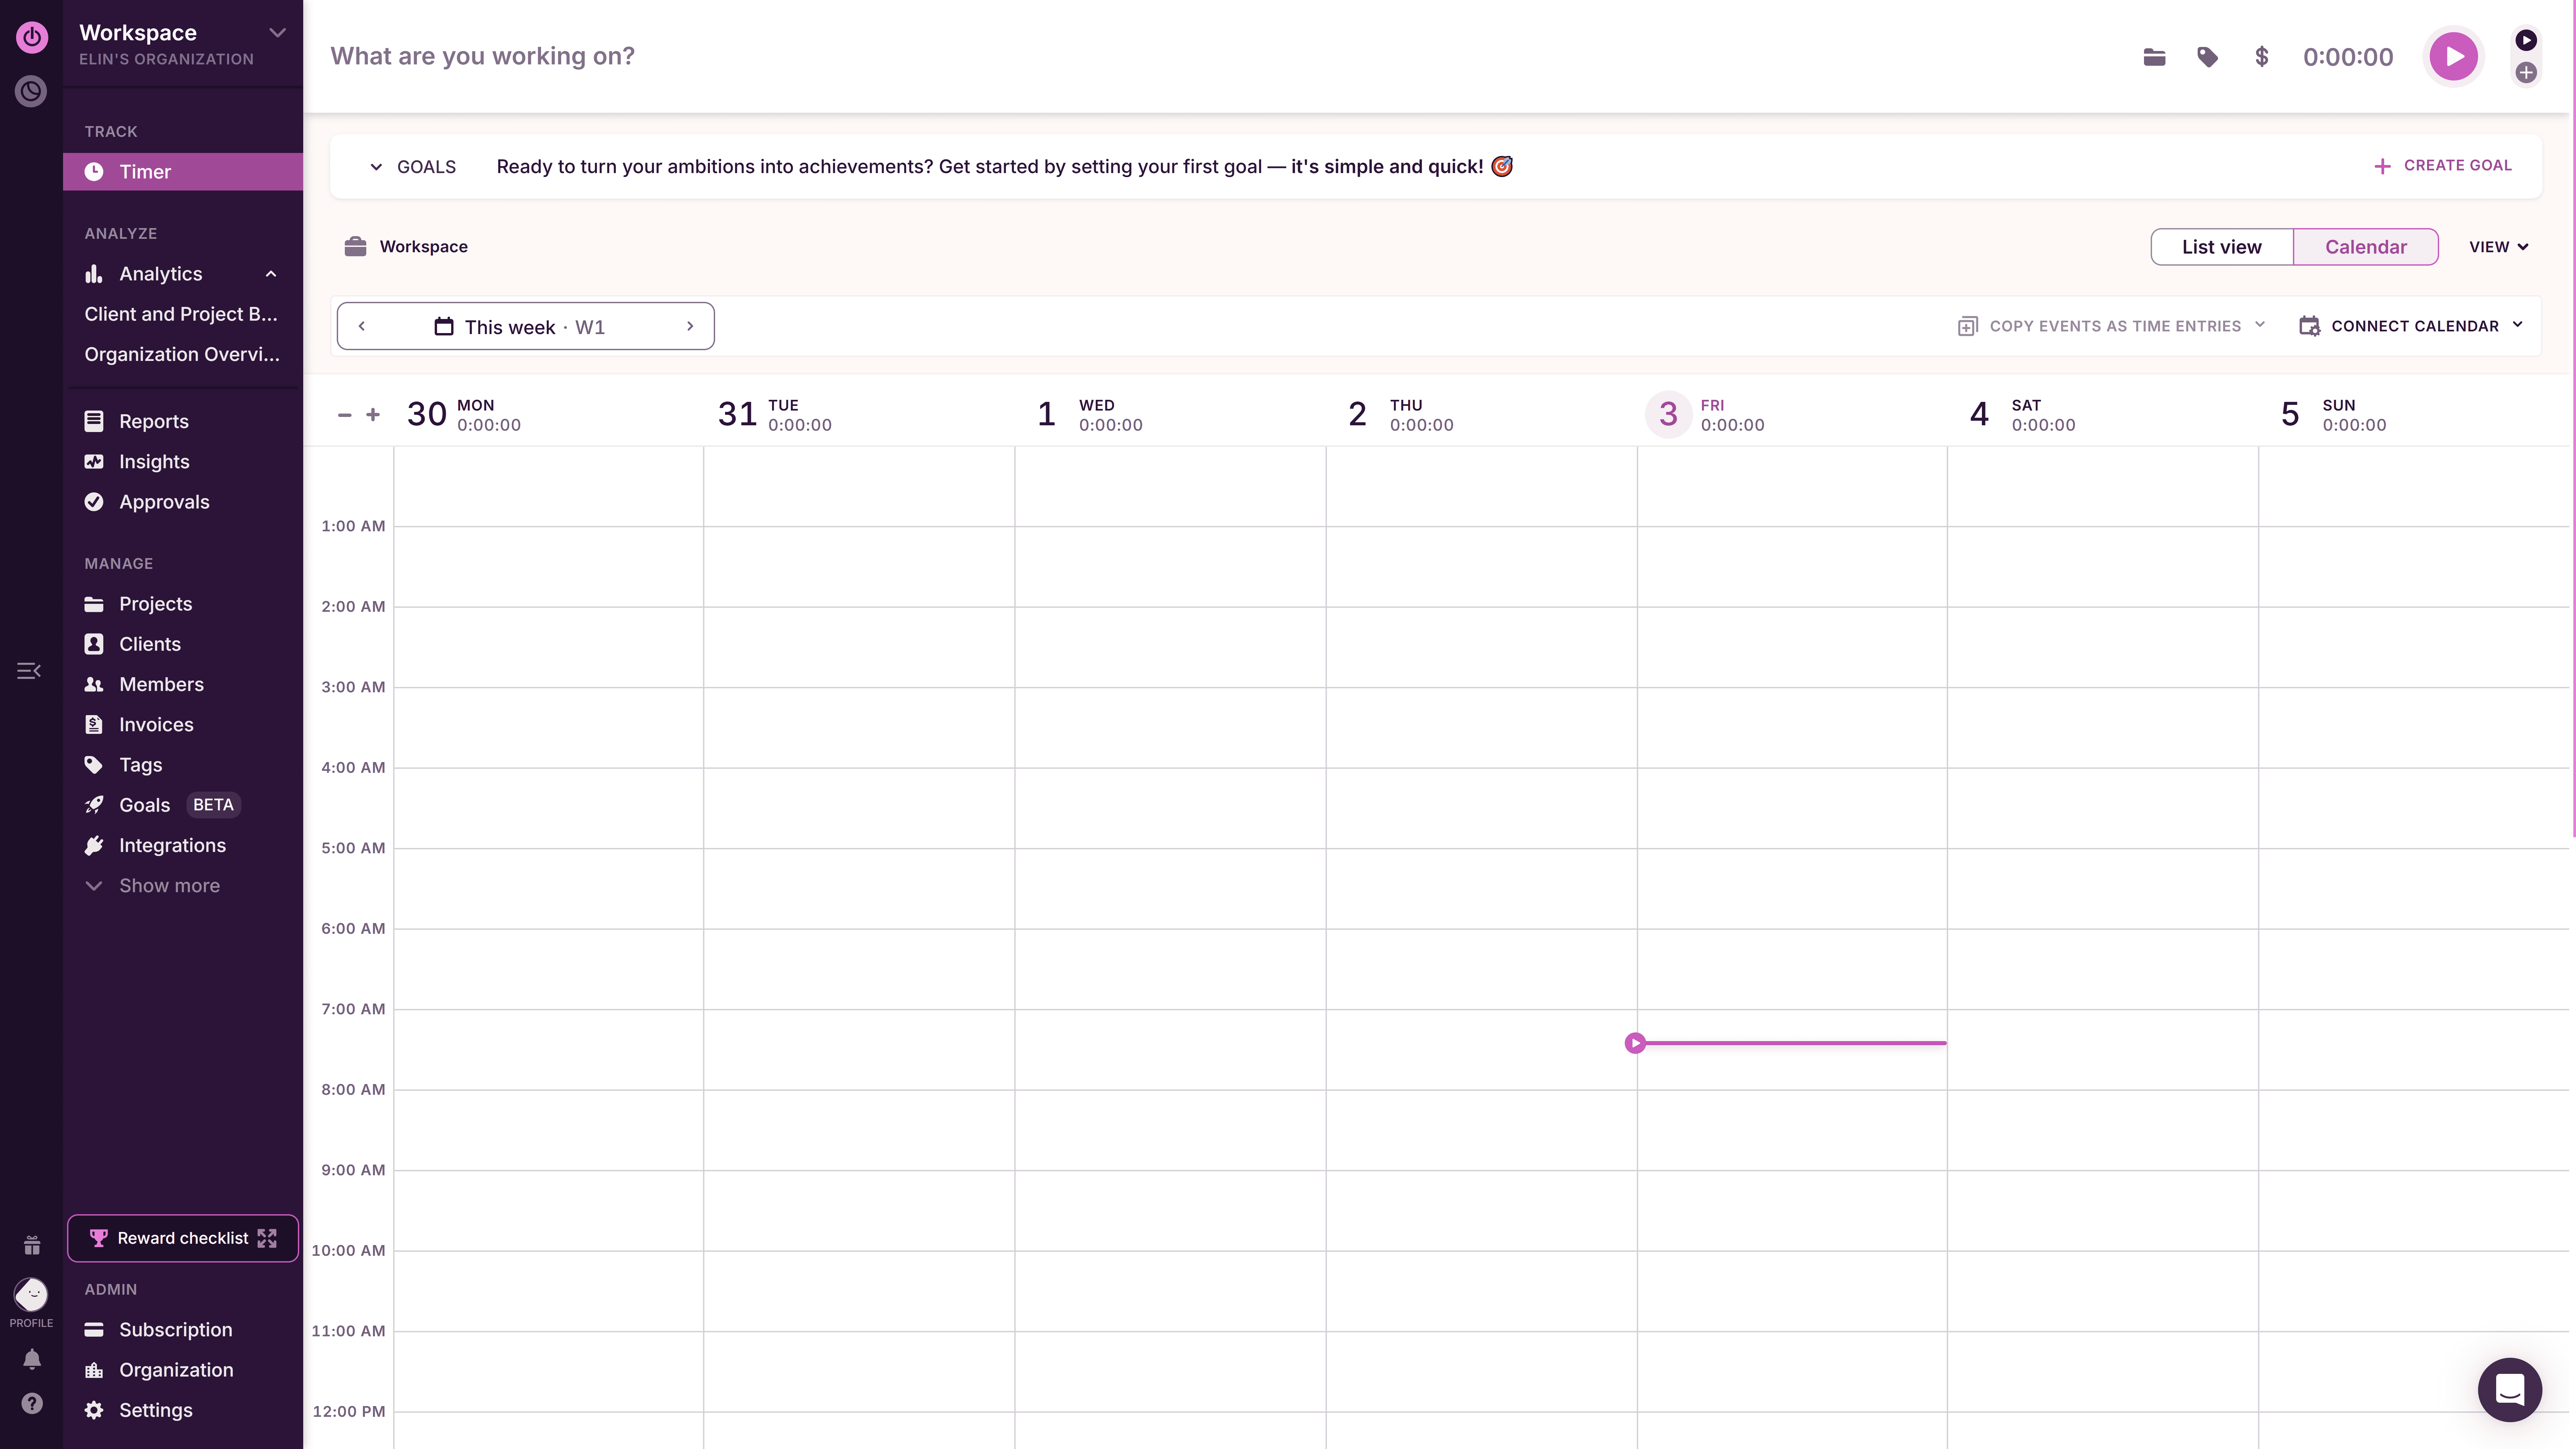Viewport: 2576px width, 1449px height.
Task: Switch to manual mode plus icon
Action: point(2526,73)
